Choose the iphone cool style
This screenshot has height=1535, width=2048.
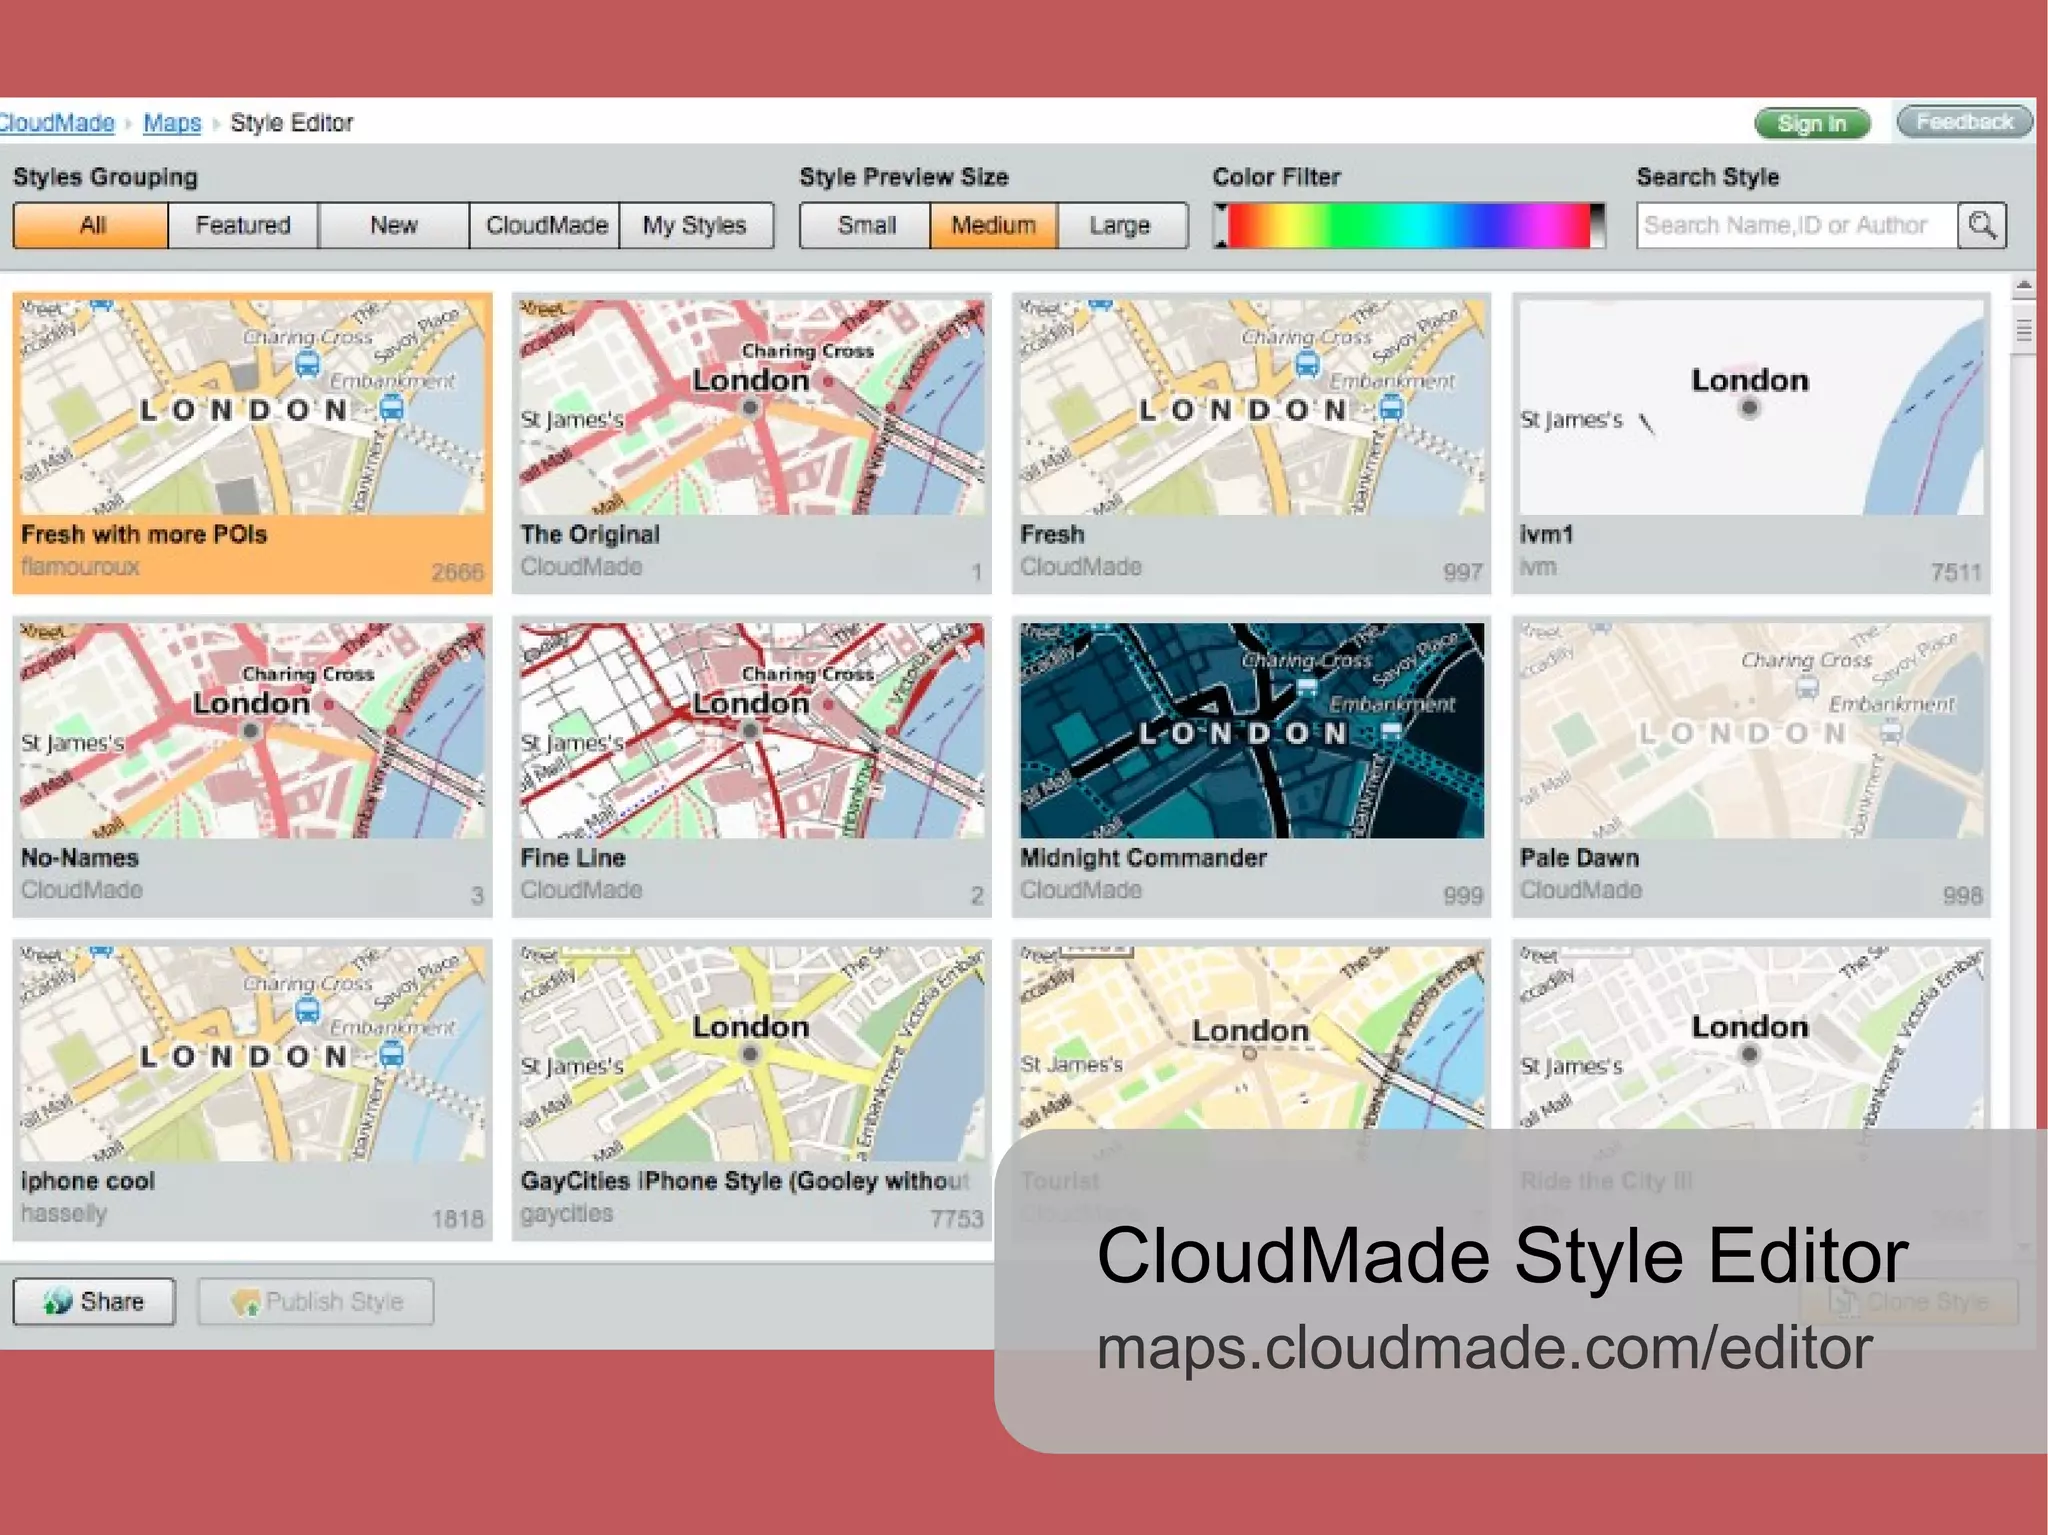point(252,1090)
